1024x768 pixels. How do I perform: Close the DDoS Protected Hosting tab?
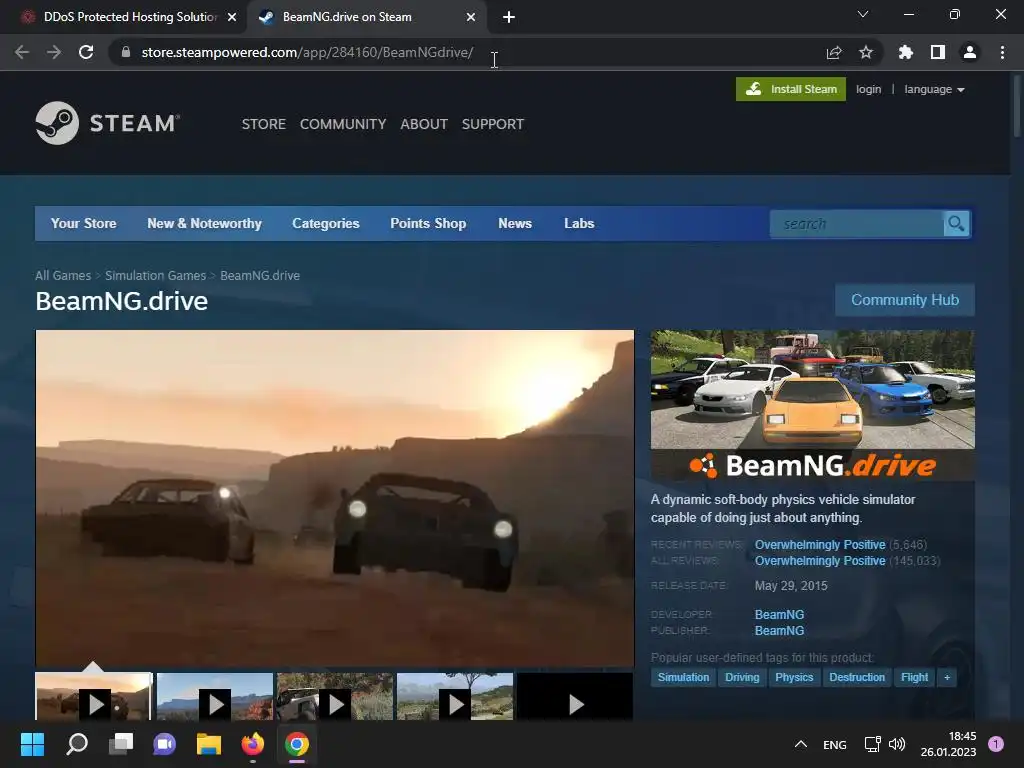click(x=232, y=17)
